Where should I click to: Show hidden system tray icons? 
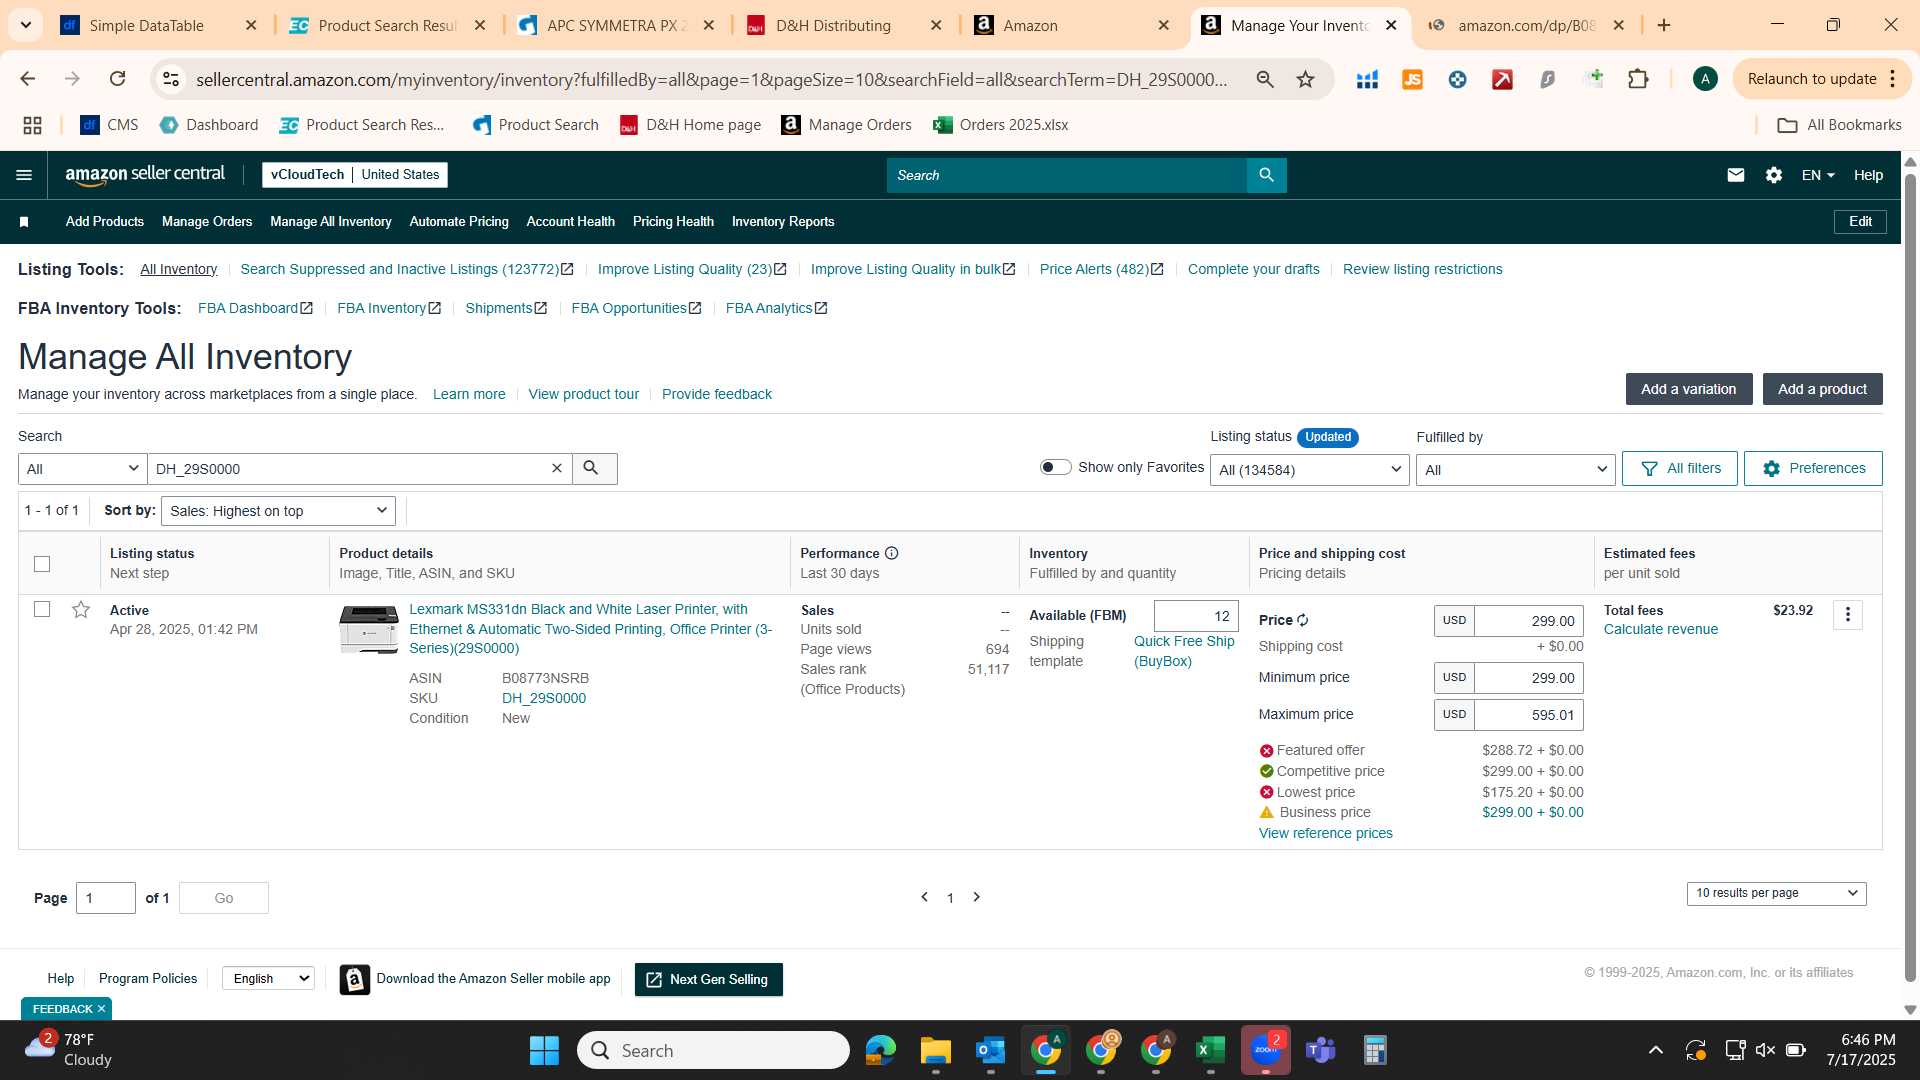tap(1656, 1050)
